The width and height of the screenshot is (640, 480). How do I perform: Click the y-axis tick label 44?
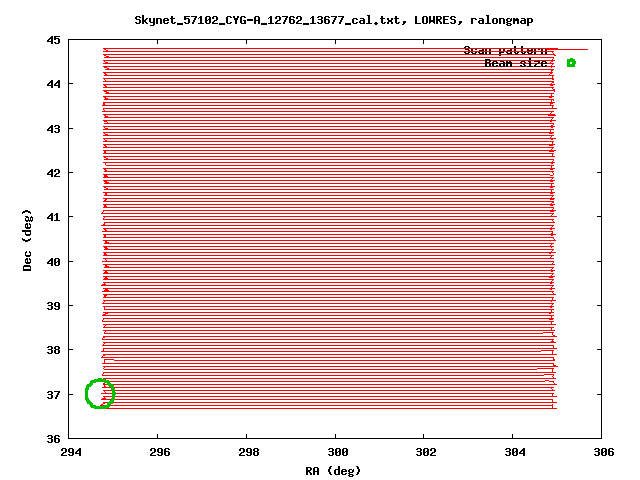pyautogui.click(x=53, y=84)
